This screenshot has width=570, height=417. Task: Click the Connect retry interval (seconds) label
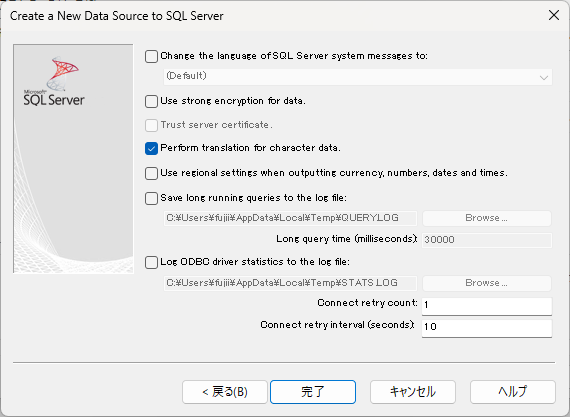pos(337,325)
